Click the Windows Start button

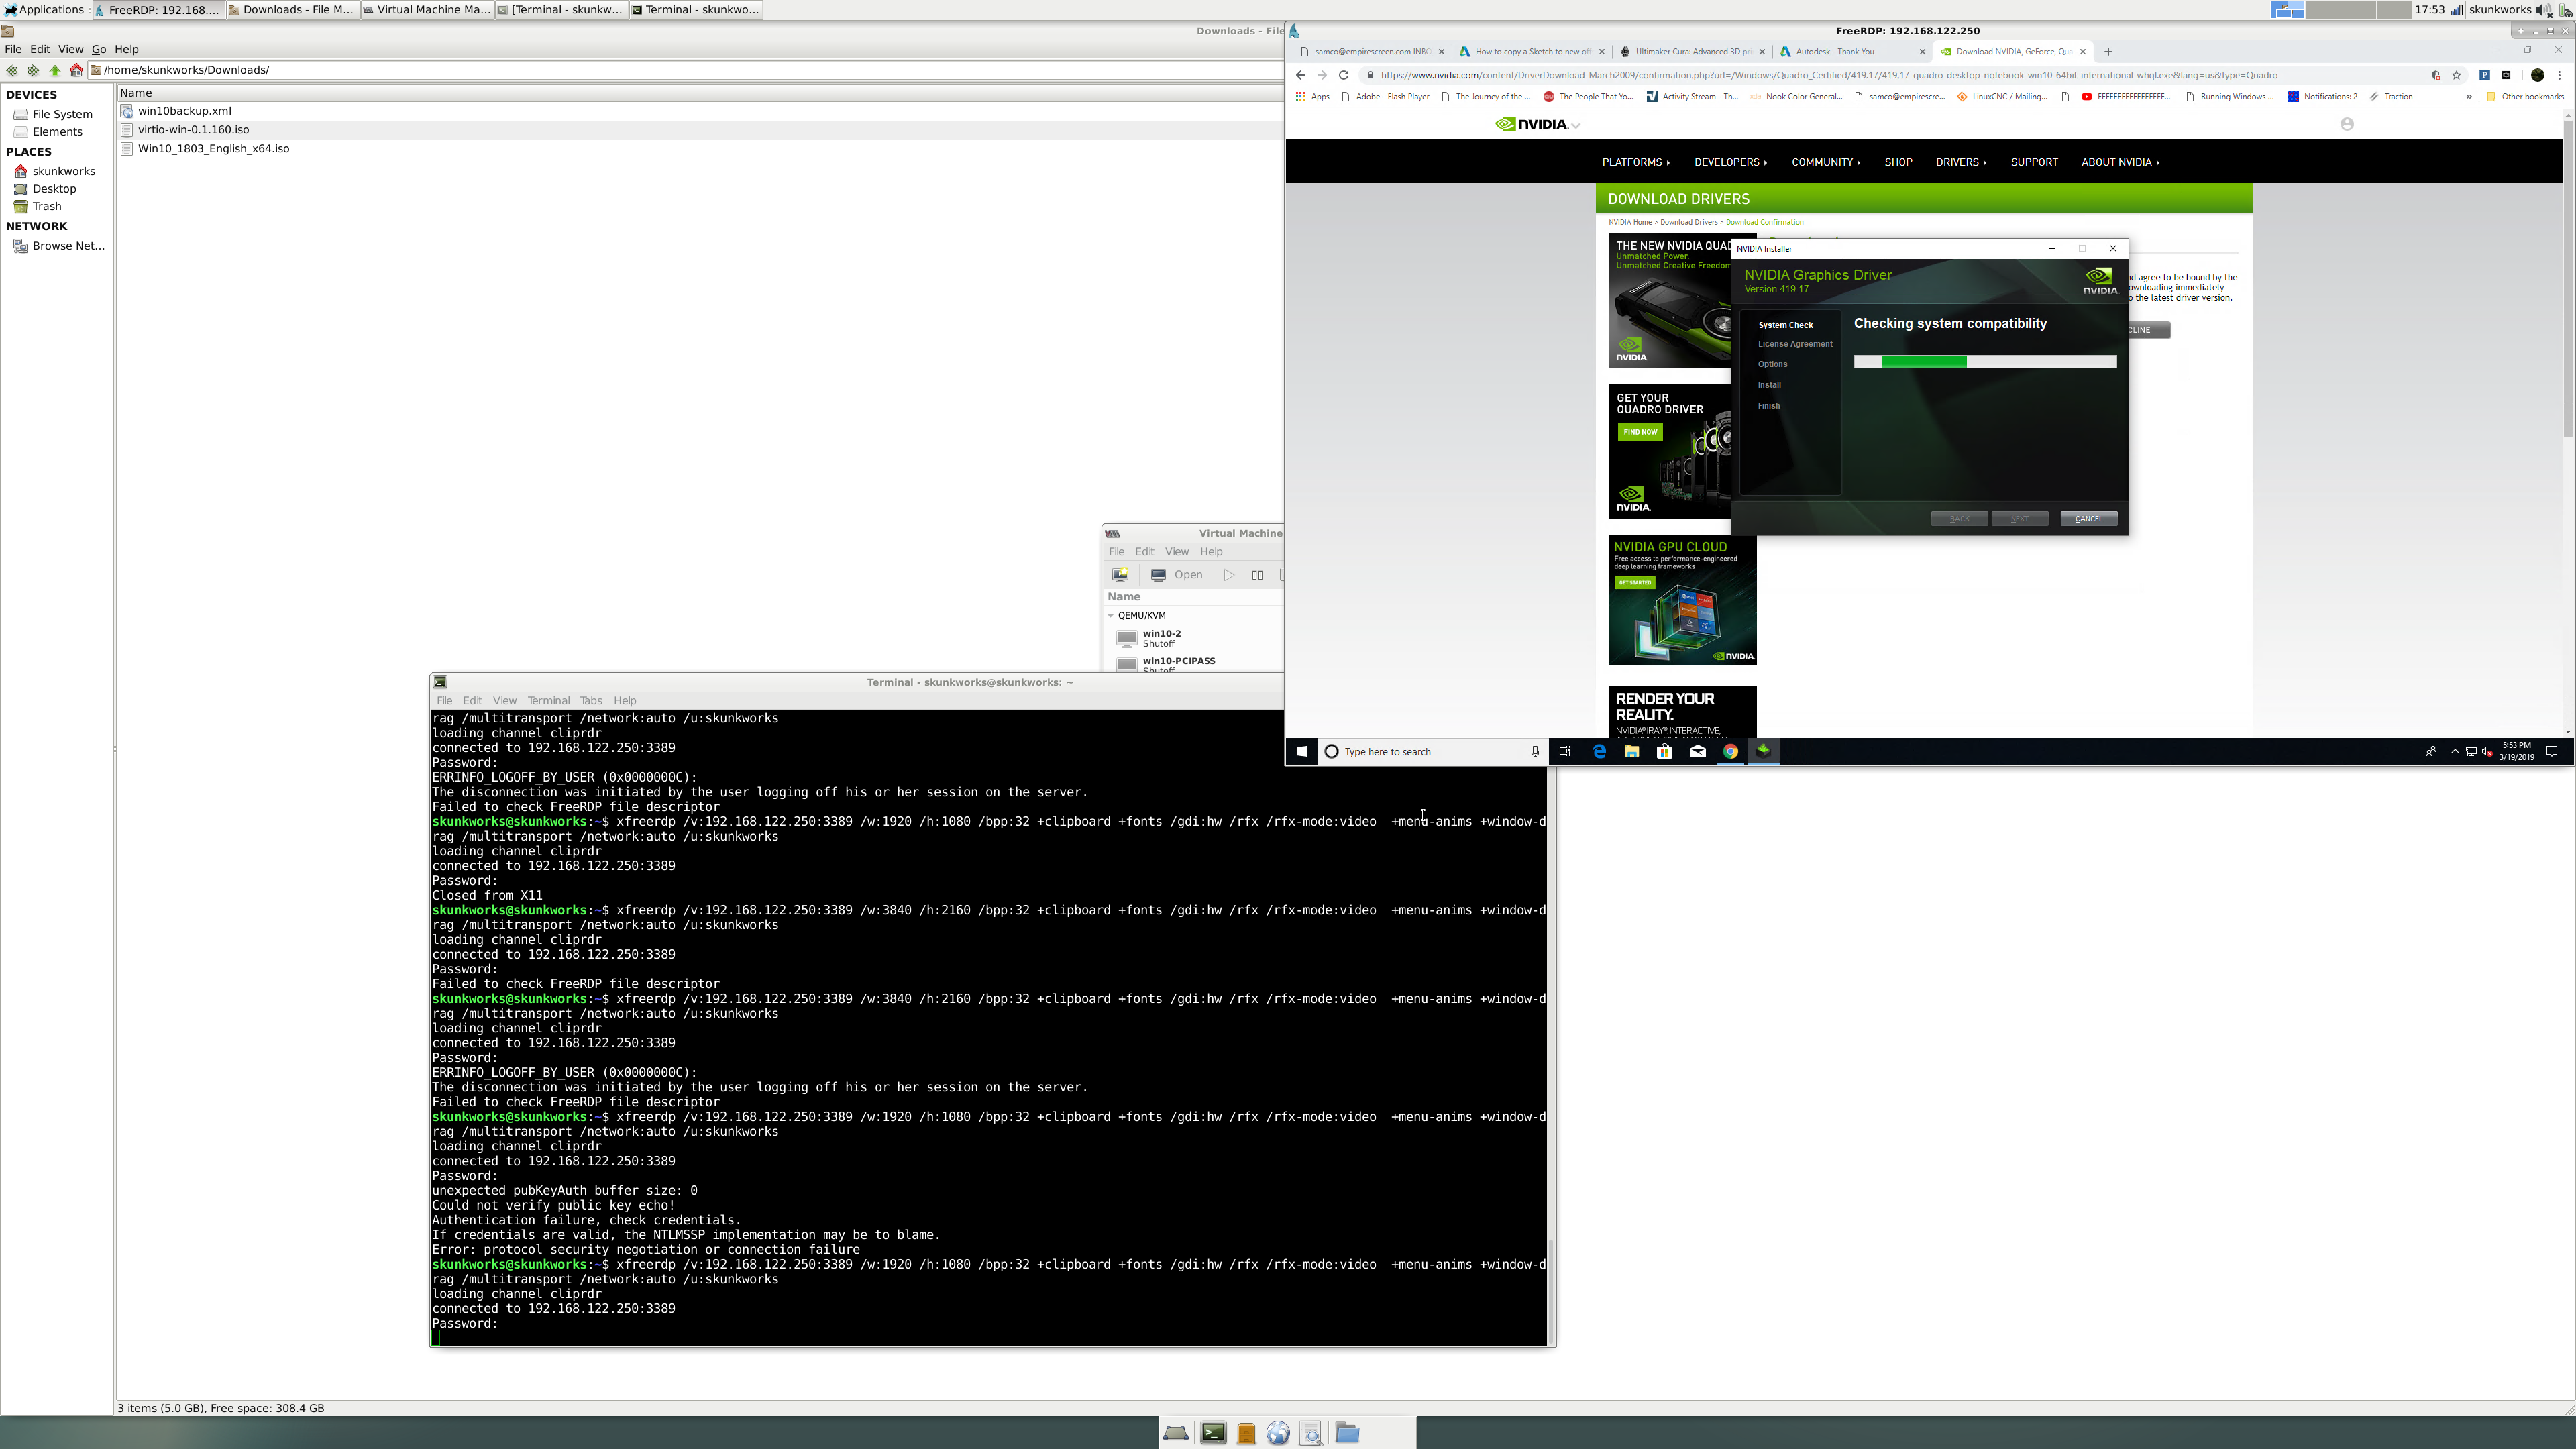point(1302,752)
